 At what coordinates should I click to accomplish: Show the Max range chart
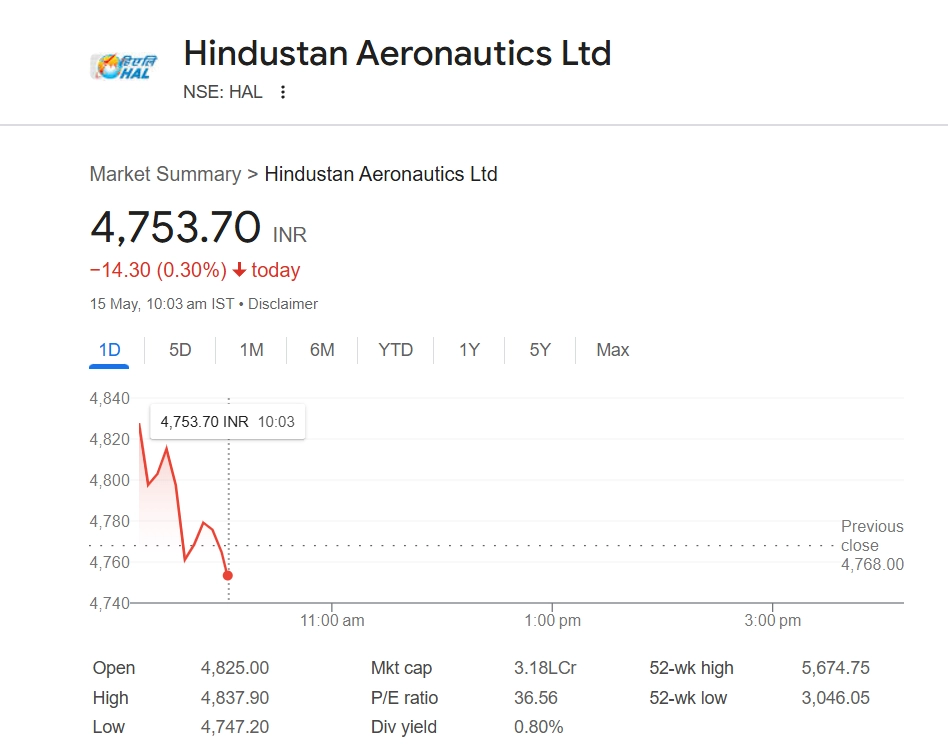tap(612, 350)
